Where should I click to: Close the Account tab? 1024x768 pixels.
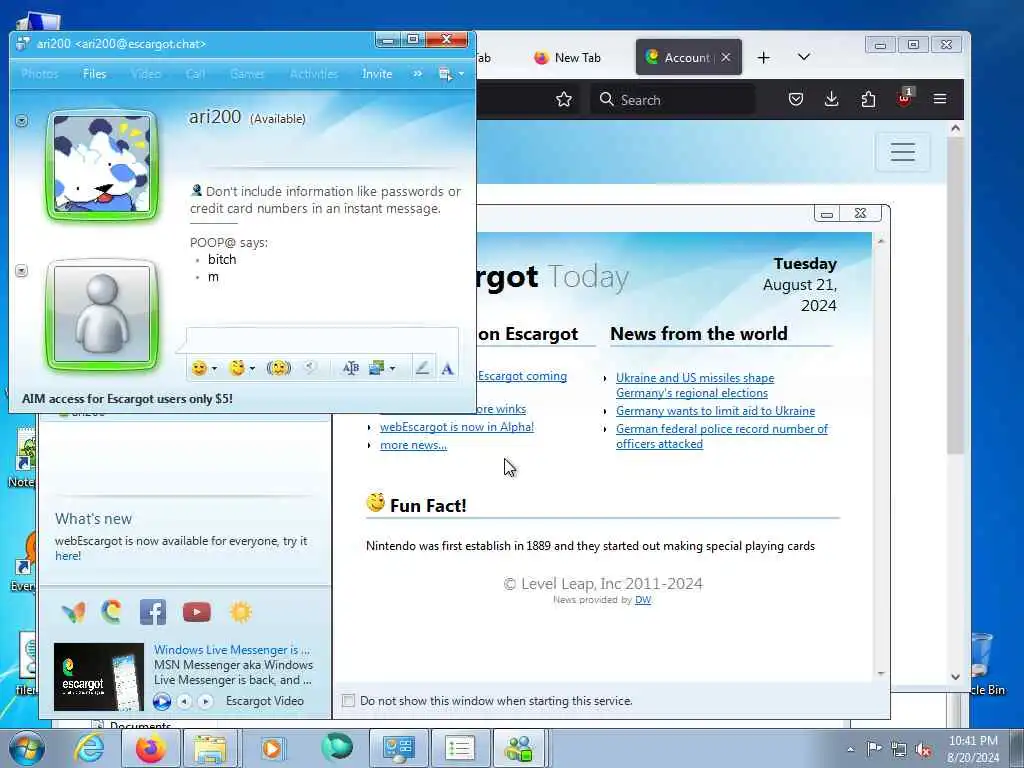click(726, 57)
